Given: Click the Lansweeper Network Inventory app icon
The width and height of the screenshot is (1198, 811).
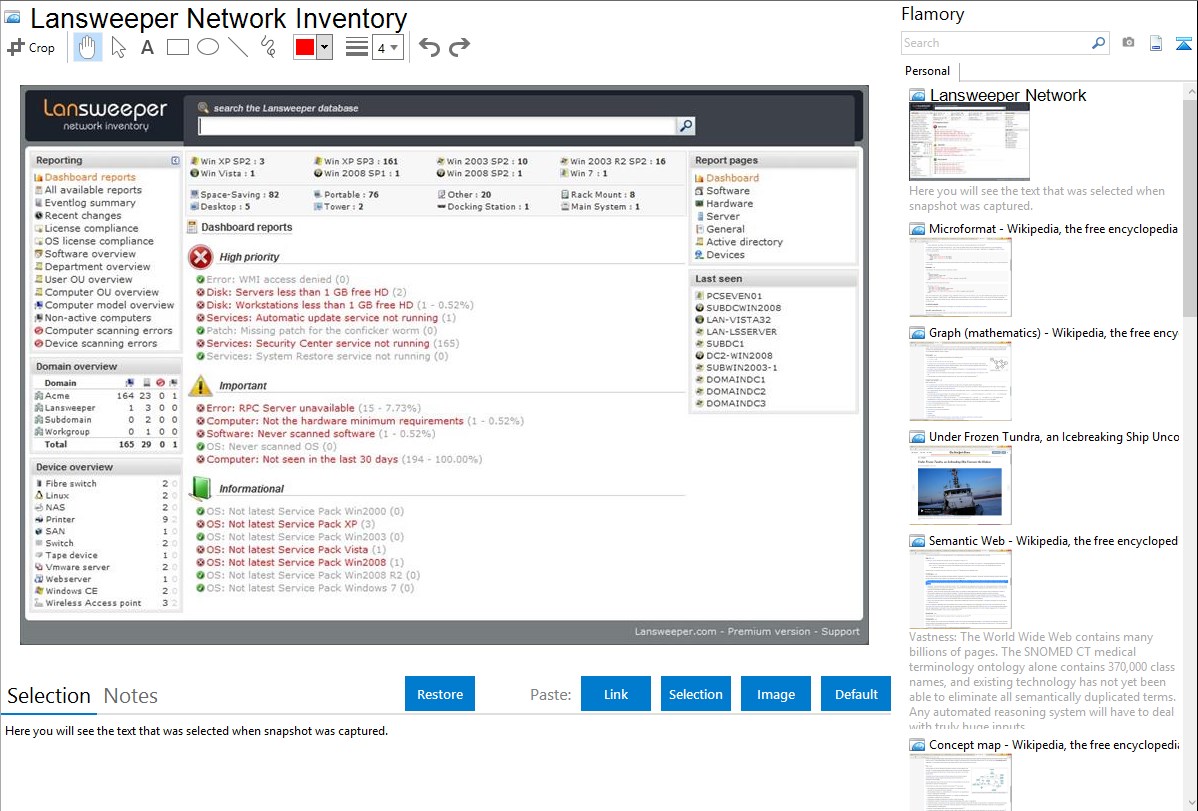Looking at the screenshot, I should pos(12,17).
